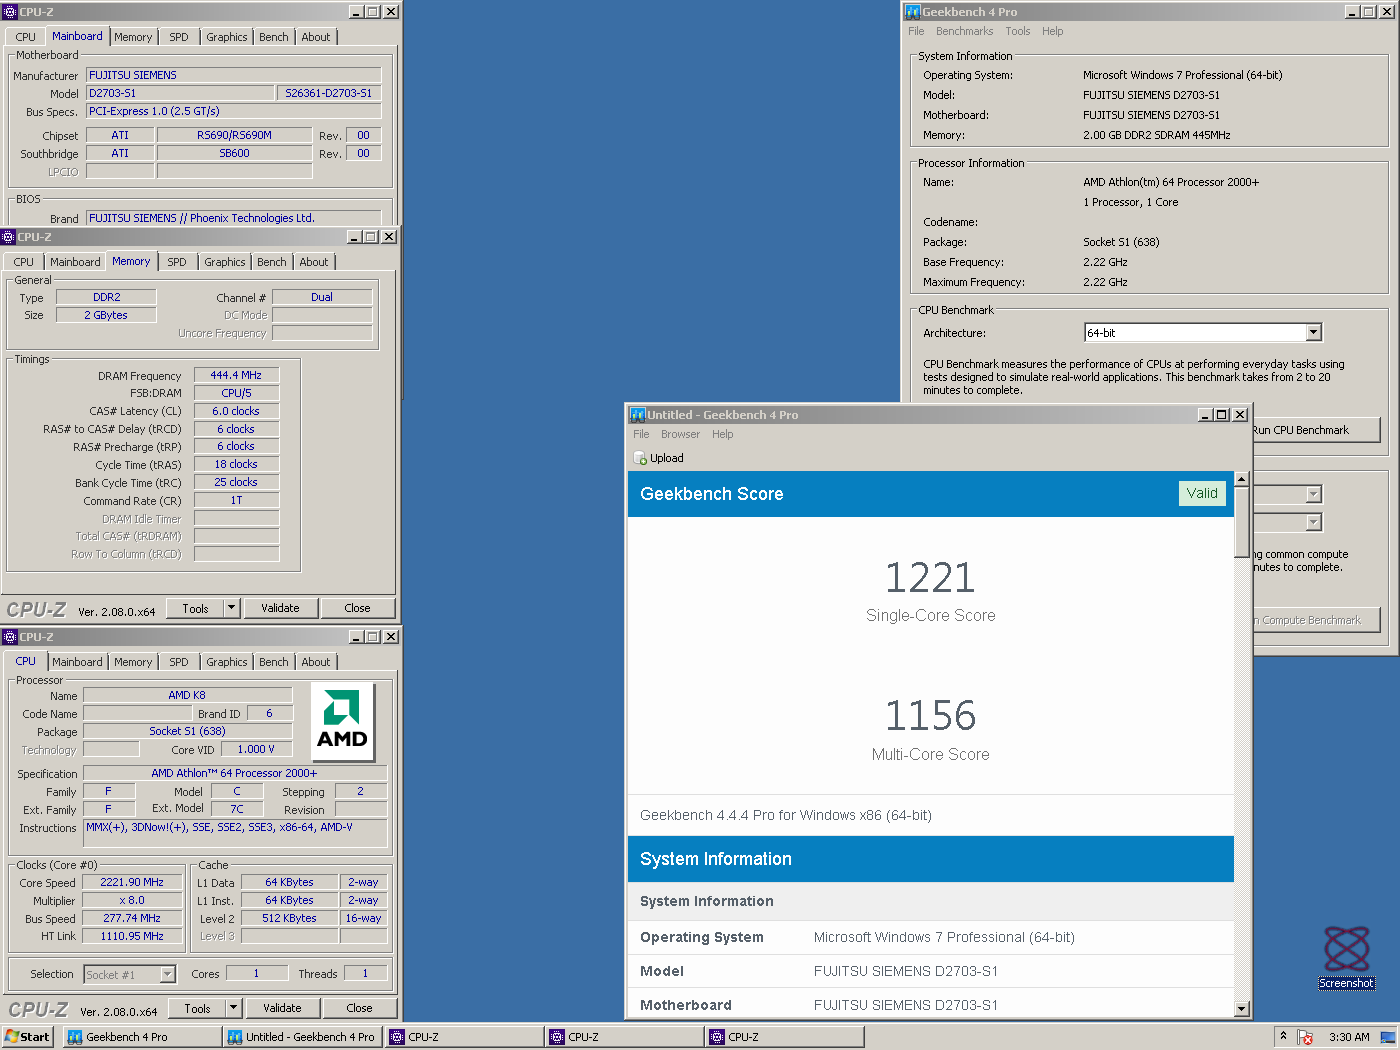Image resolution: width=1400 pixels, height=1050 pixels.
Task: Open Tools dropdown arrow in CPU tab window
Action: (234, 1008)
